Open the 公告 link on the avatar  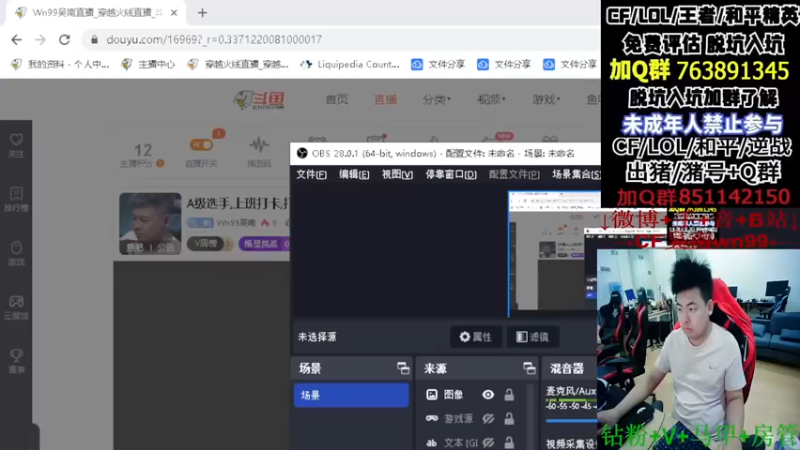coord(166,247)
